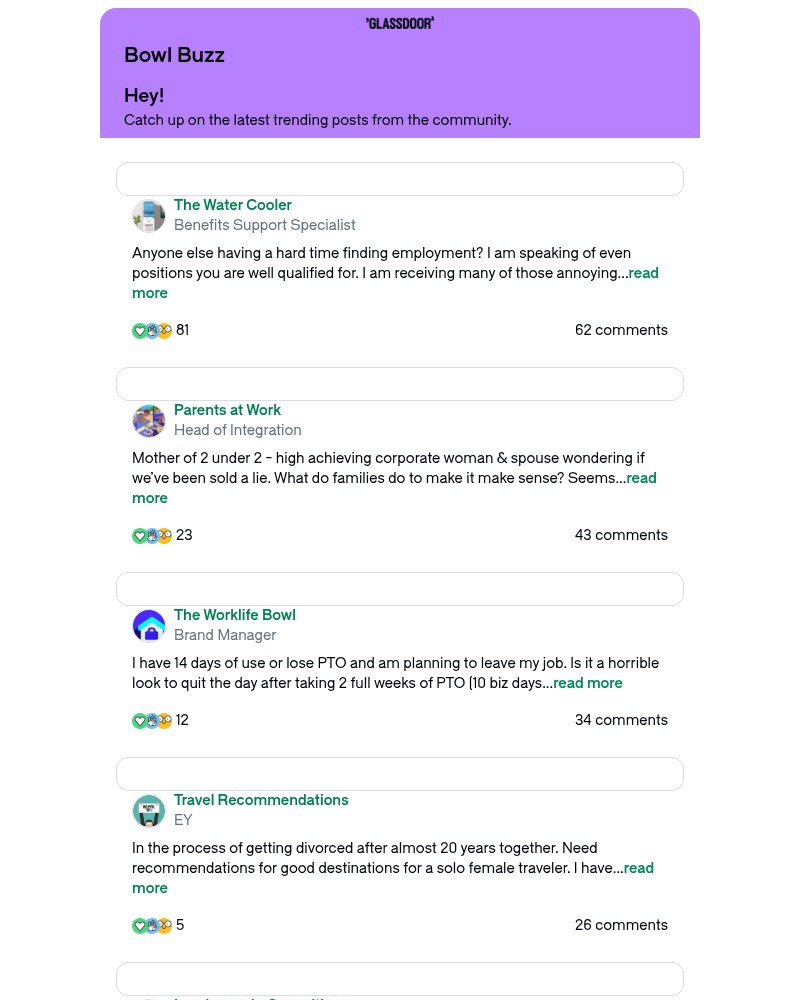800x1000 pixels.
Task: View the 43 comments
Action: [621, 535]
